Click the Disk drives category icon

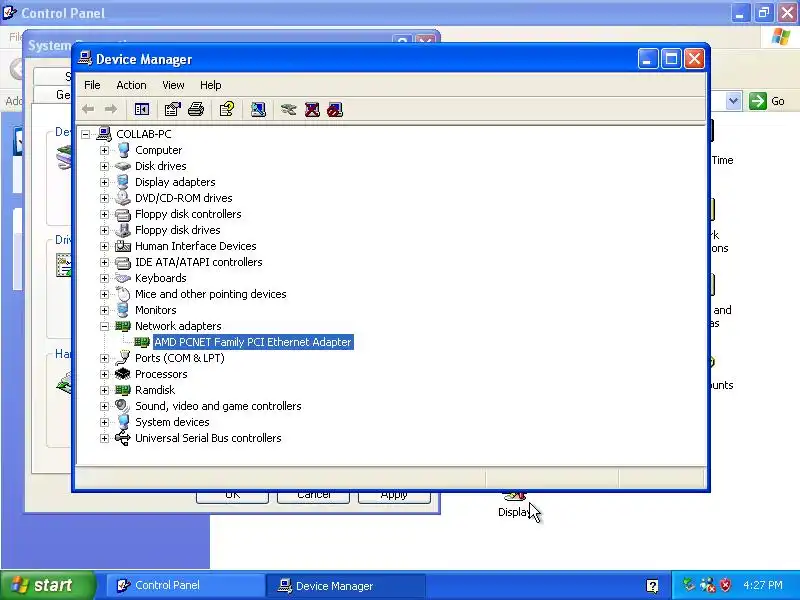123,166
